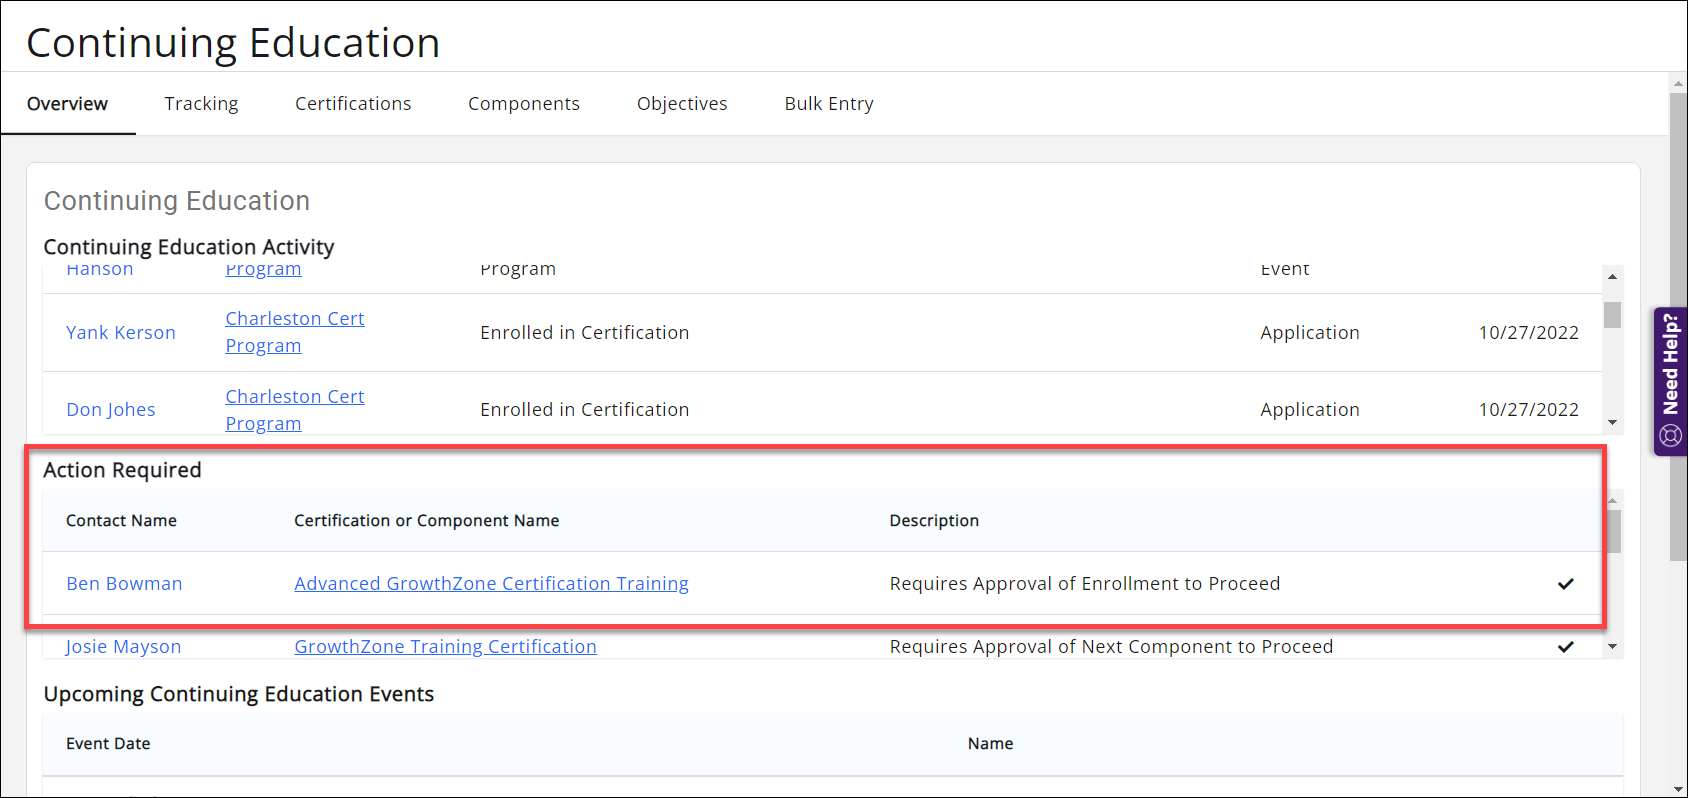The image size is (1688, 798).
Task: Open the Need Help? side widget
Action: [x=1670, y=381]
